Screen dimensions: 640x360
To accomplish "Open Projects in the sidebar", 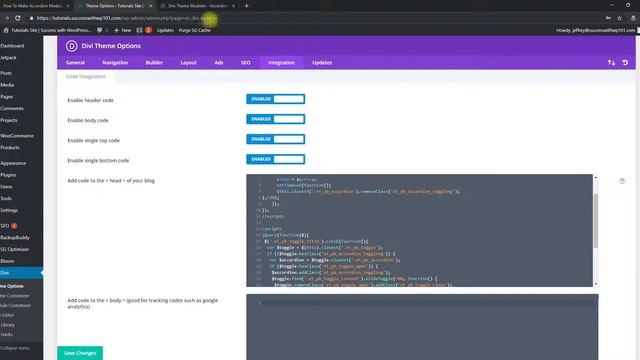I will click(x=9, y=120).
